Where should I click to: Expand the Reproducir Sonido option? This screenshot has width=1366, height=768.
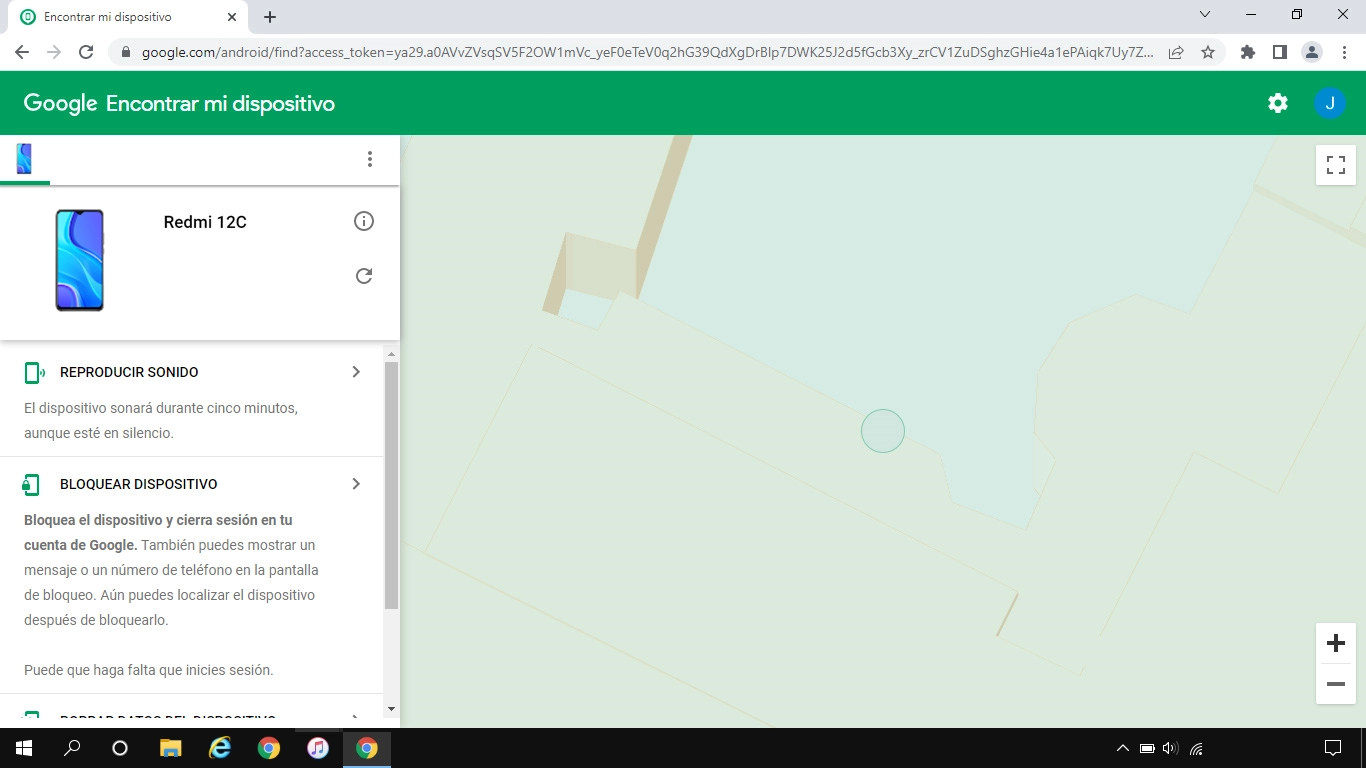pyautogui.click(x=356, y=372)
